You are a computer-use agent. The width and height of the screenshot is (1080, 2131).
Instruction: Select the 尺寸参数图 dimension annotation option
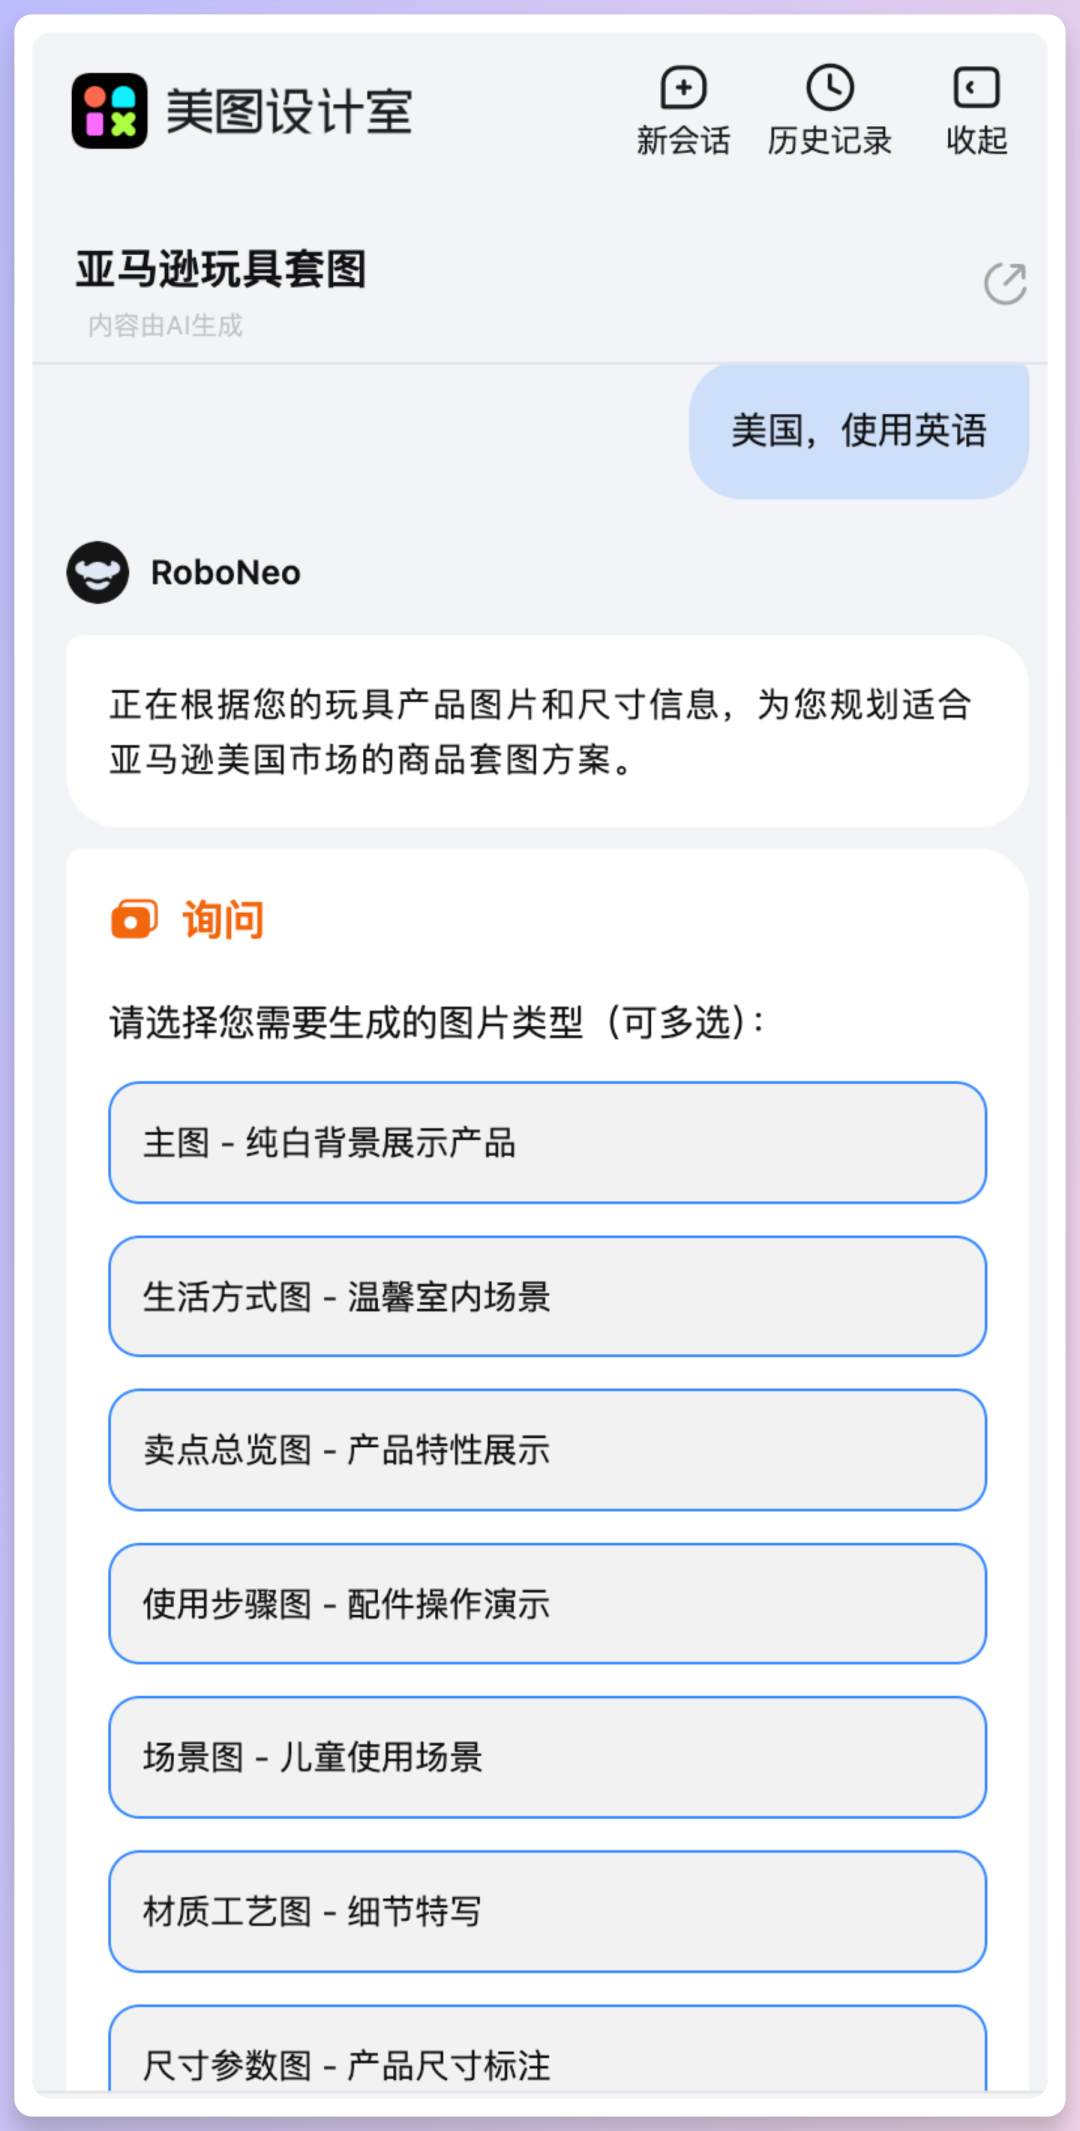(548, 2066)
